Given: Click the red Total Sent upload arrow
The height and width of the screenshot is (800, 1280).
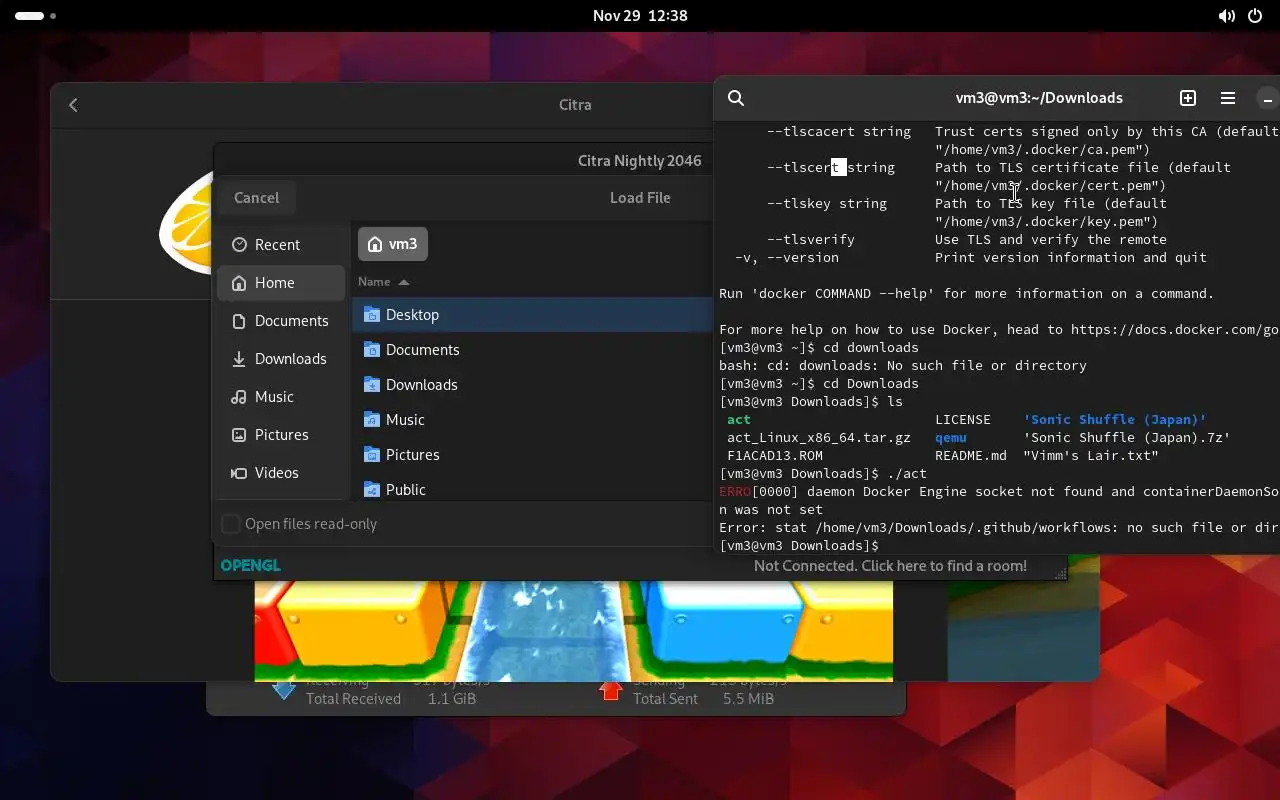Looking at the screenshot, I should [x=611, y=690].
